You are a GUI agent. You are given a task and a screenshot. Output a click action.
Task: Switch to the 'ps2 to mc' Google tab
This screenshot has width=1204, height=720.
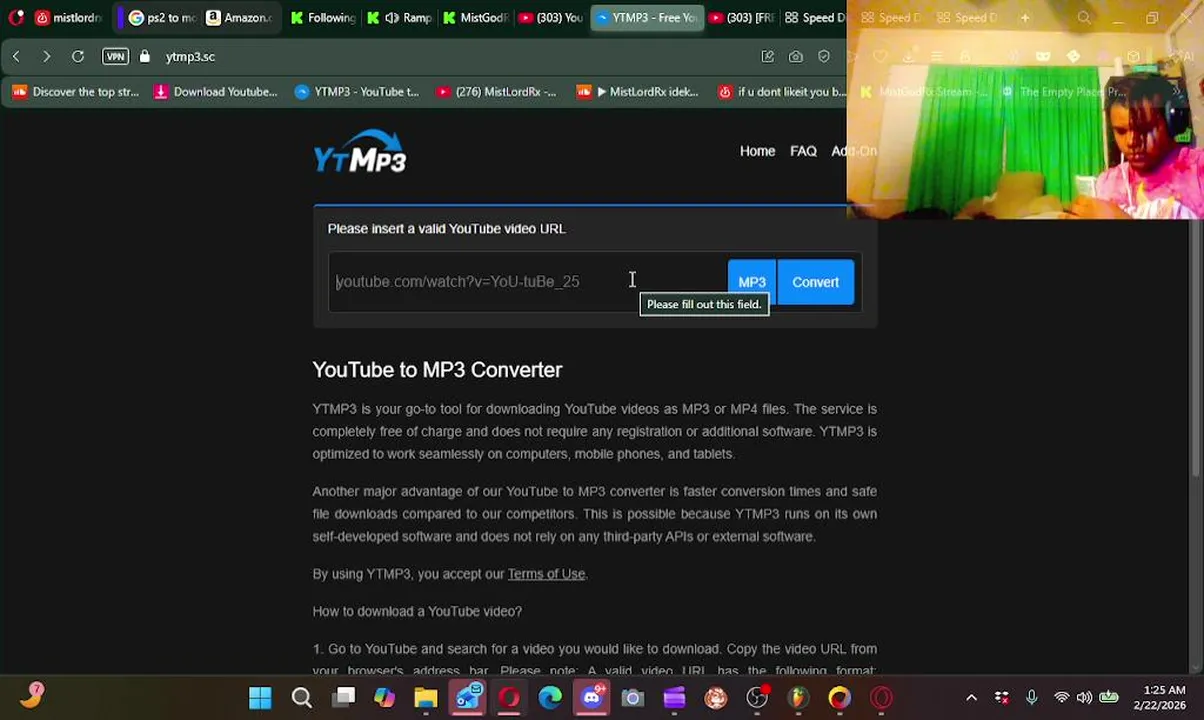tap(161, 17)
